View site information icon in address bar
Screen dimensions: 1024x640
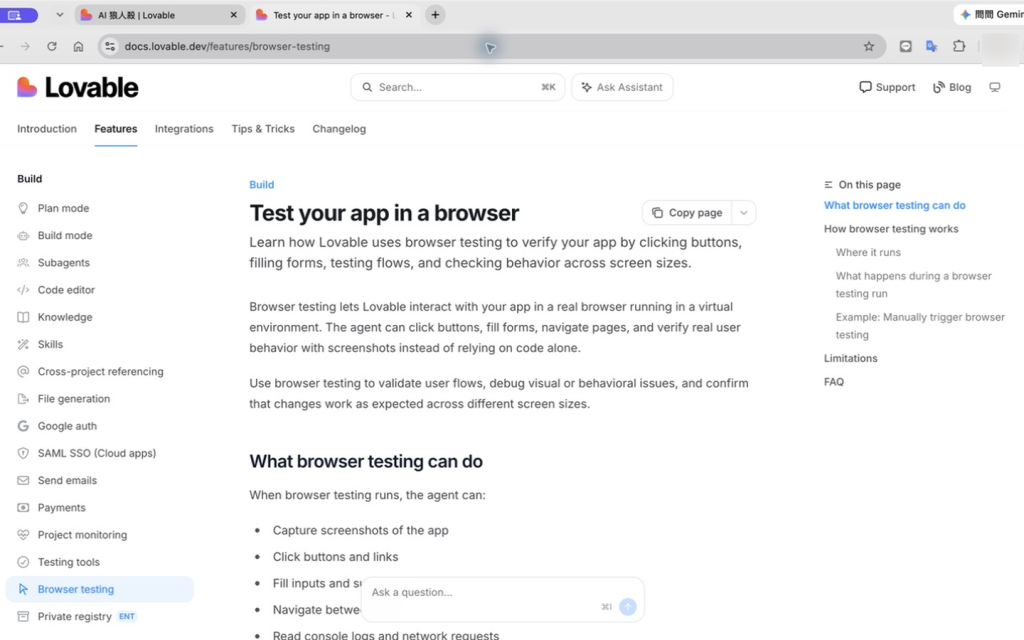pyautogui.click(x=110, y=46)
